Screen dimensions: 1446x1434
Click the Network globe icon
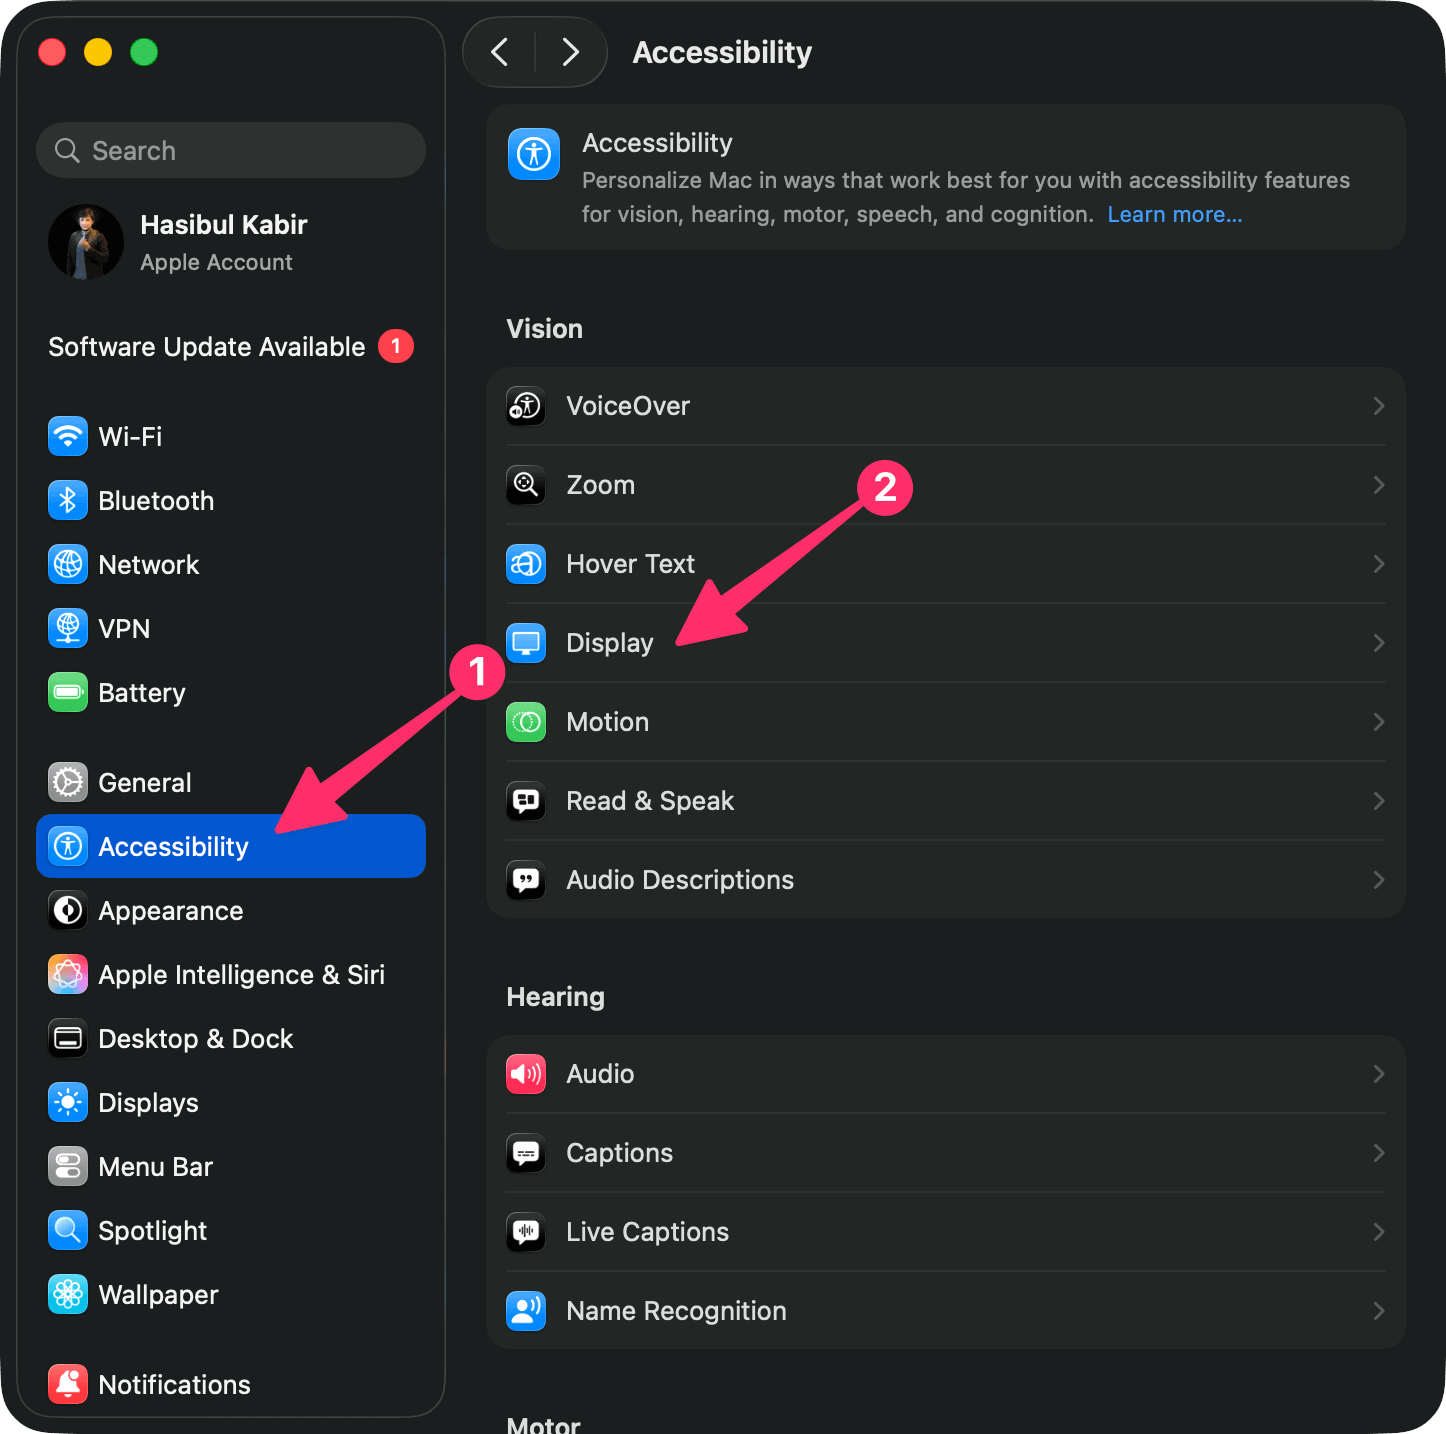pos(68,564)
